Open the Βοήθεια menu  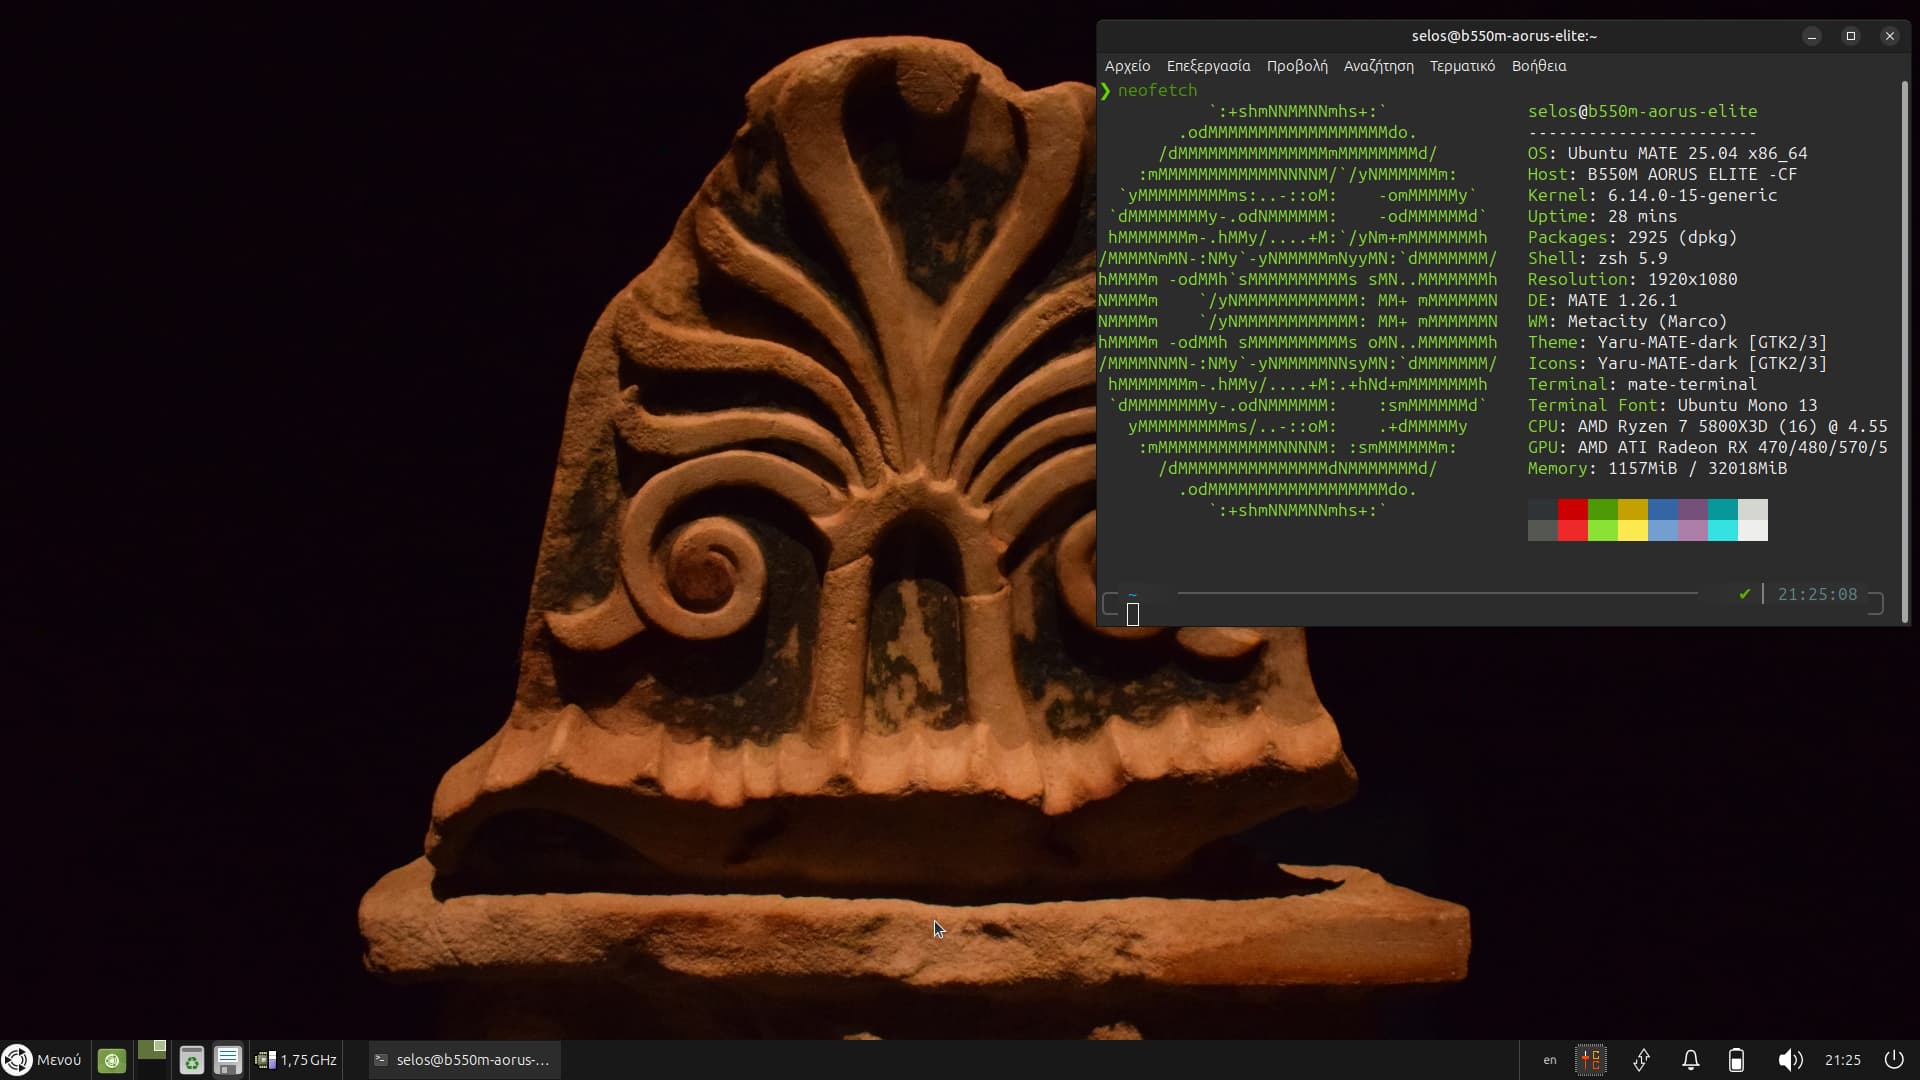click(1538, 66)
